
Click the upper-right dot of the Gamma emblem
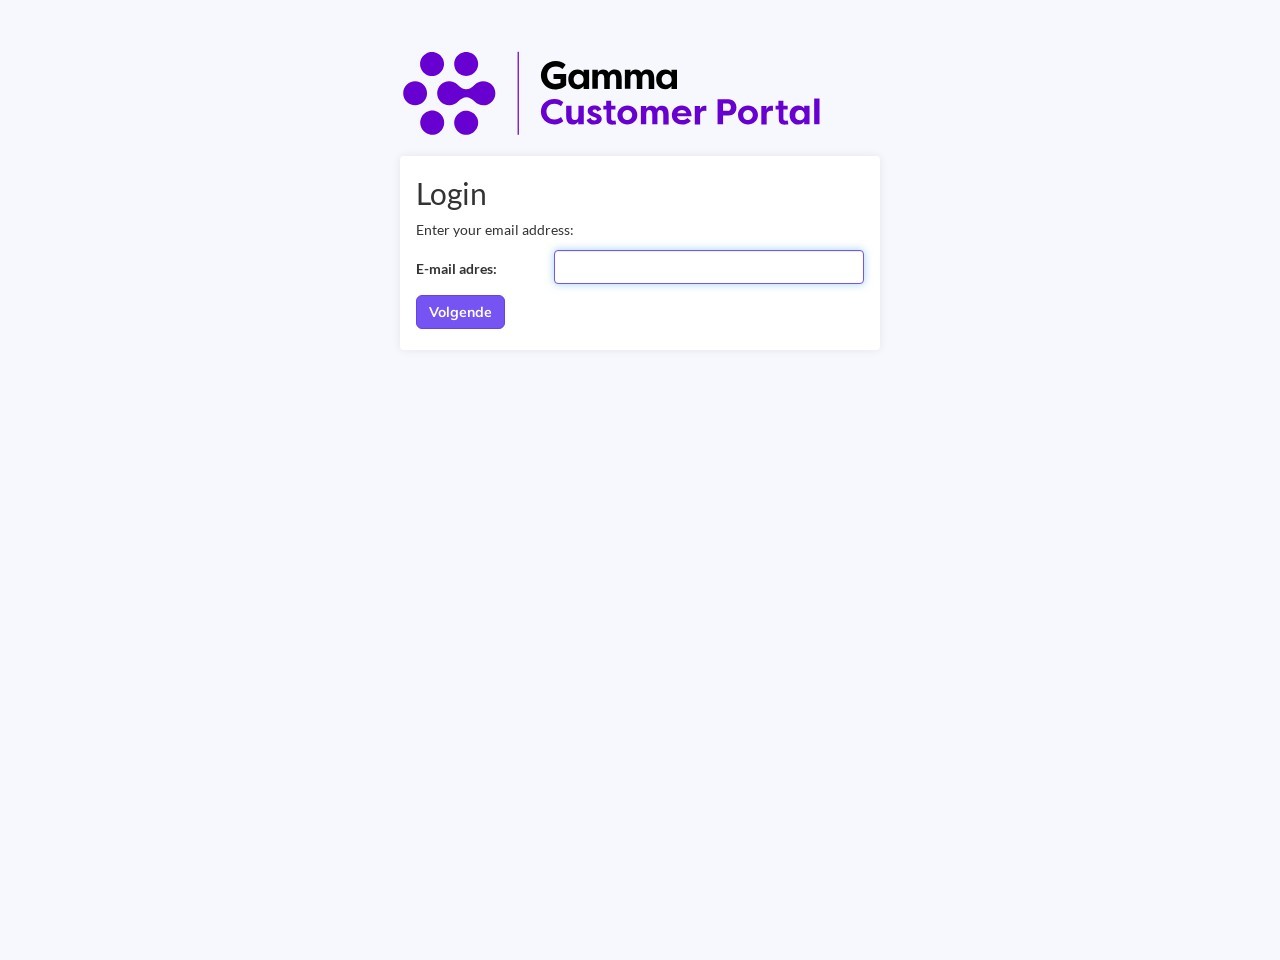coord(466,64)
